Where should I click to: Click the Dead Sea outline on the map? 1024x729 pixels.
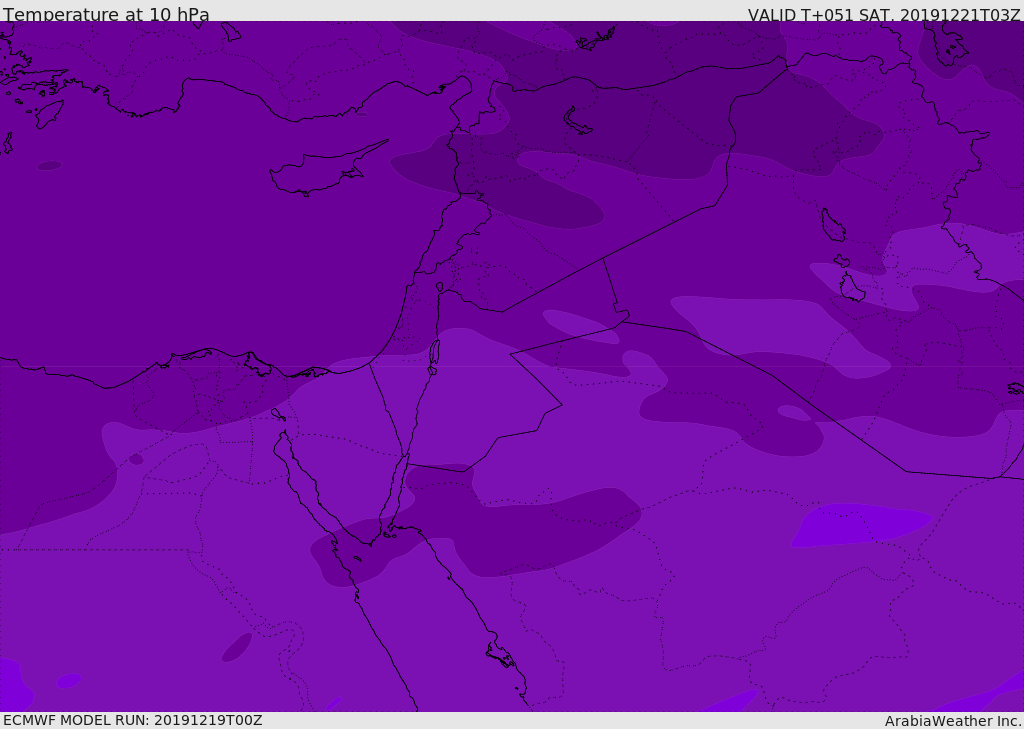[x=434, y=357]
